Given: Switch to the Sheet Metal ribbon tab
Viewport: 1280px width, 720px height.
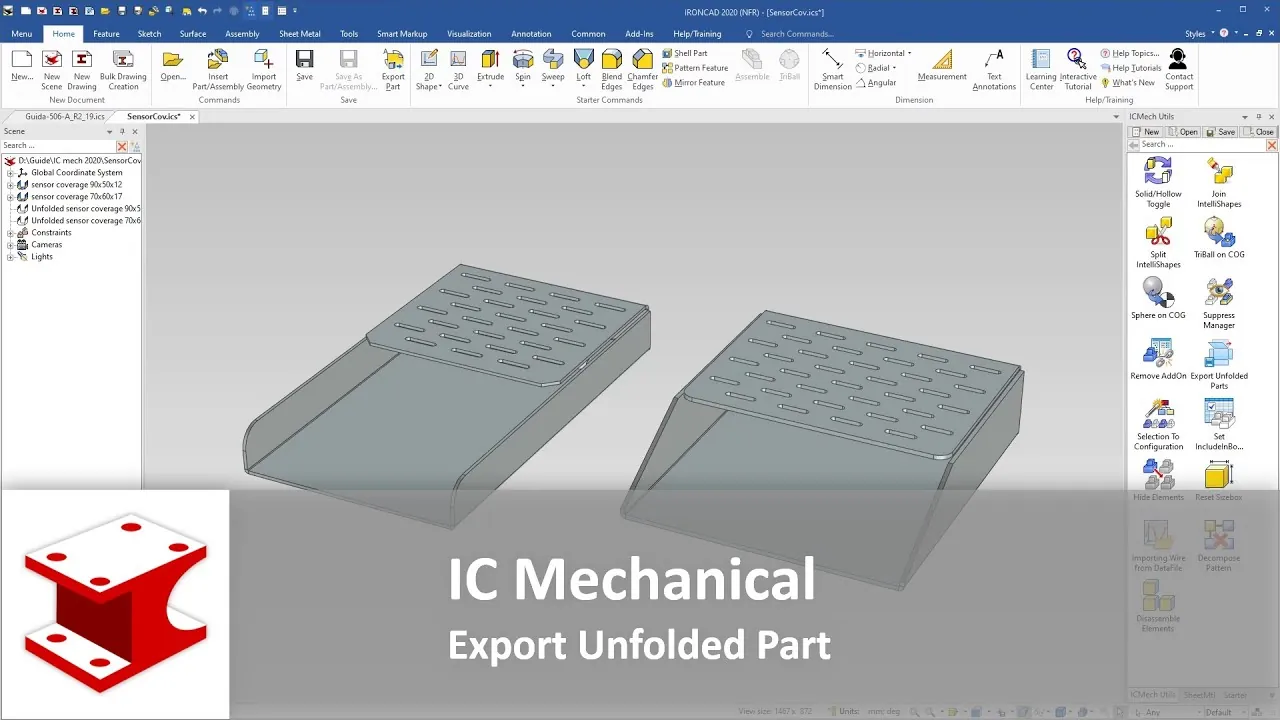Looking at the screenshot, I should point(300,34).
